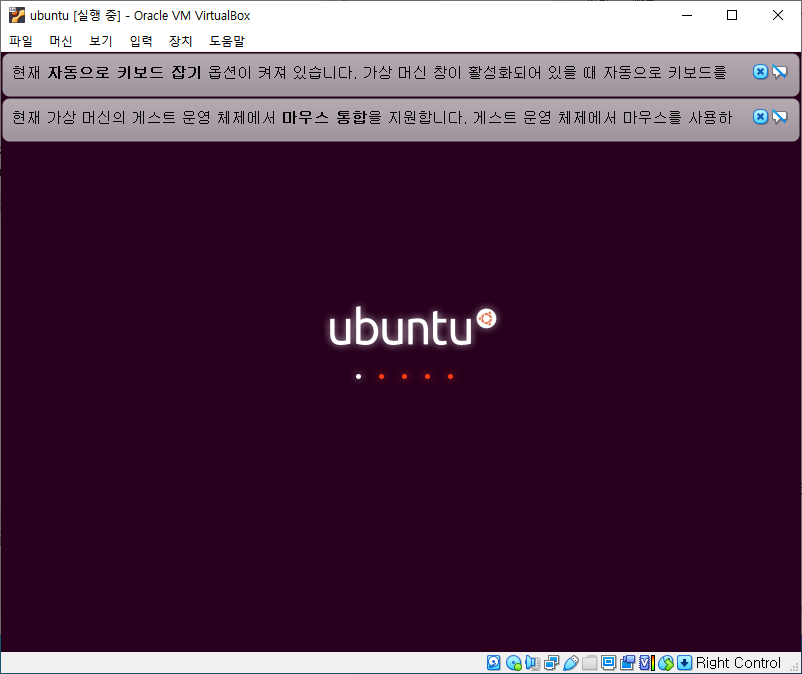Open the 입력 menu
This screenshot has height=674, width=802.
tap(141, 41)
